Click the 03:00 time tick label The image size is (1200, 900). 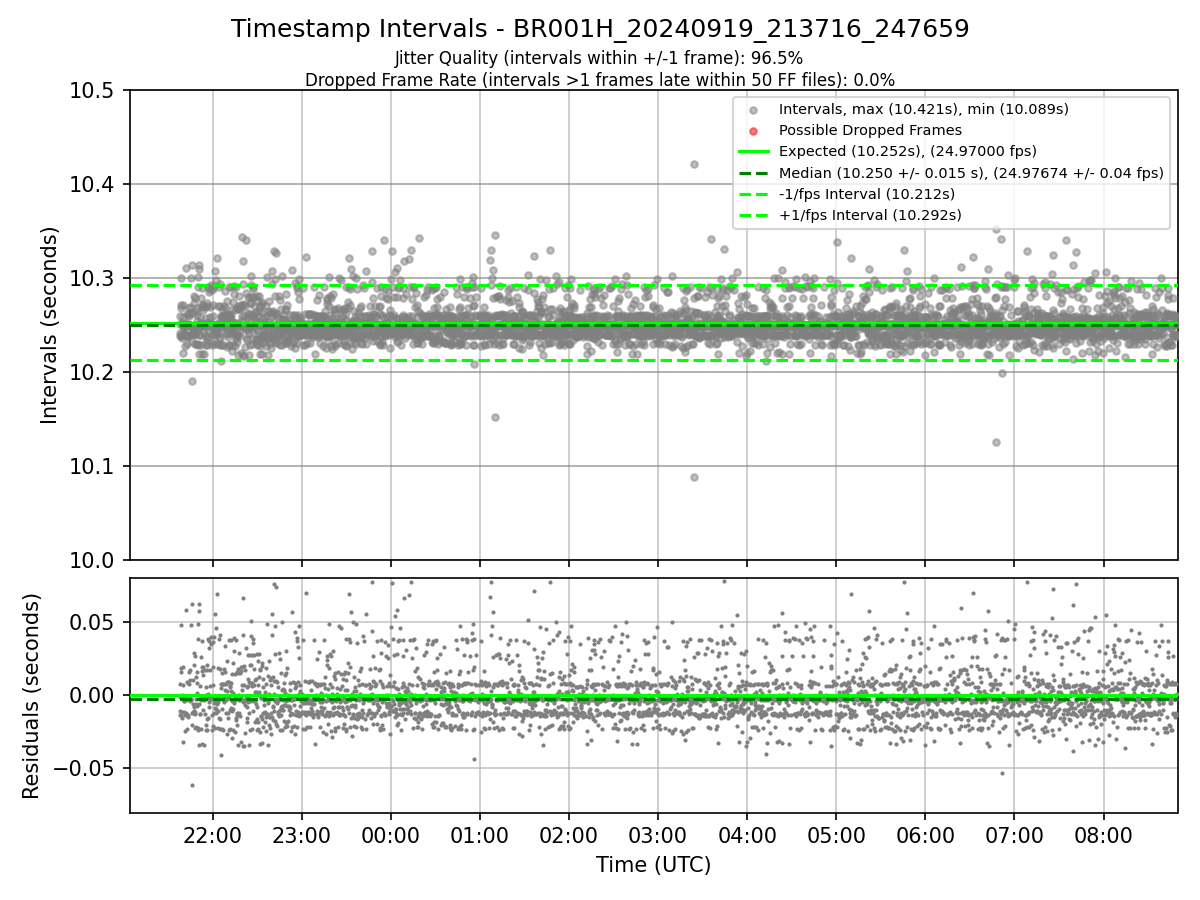click(x=658, y=835)
